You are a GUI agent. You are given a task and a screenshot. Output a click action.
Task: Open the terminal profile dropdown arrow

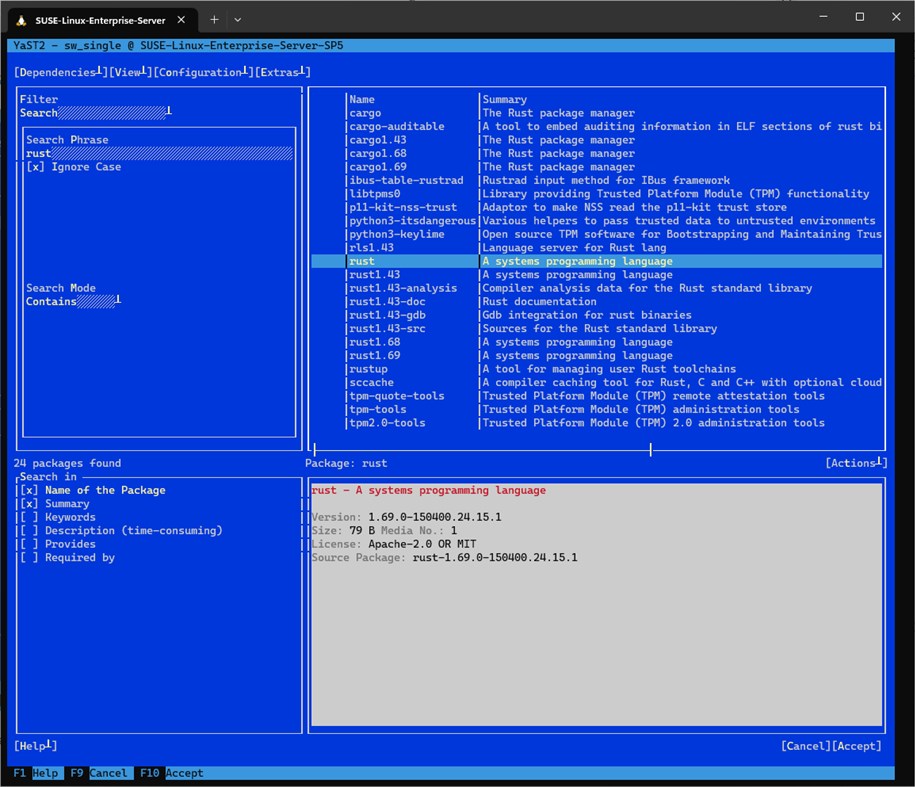coord(237,19)
